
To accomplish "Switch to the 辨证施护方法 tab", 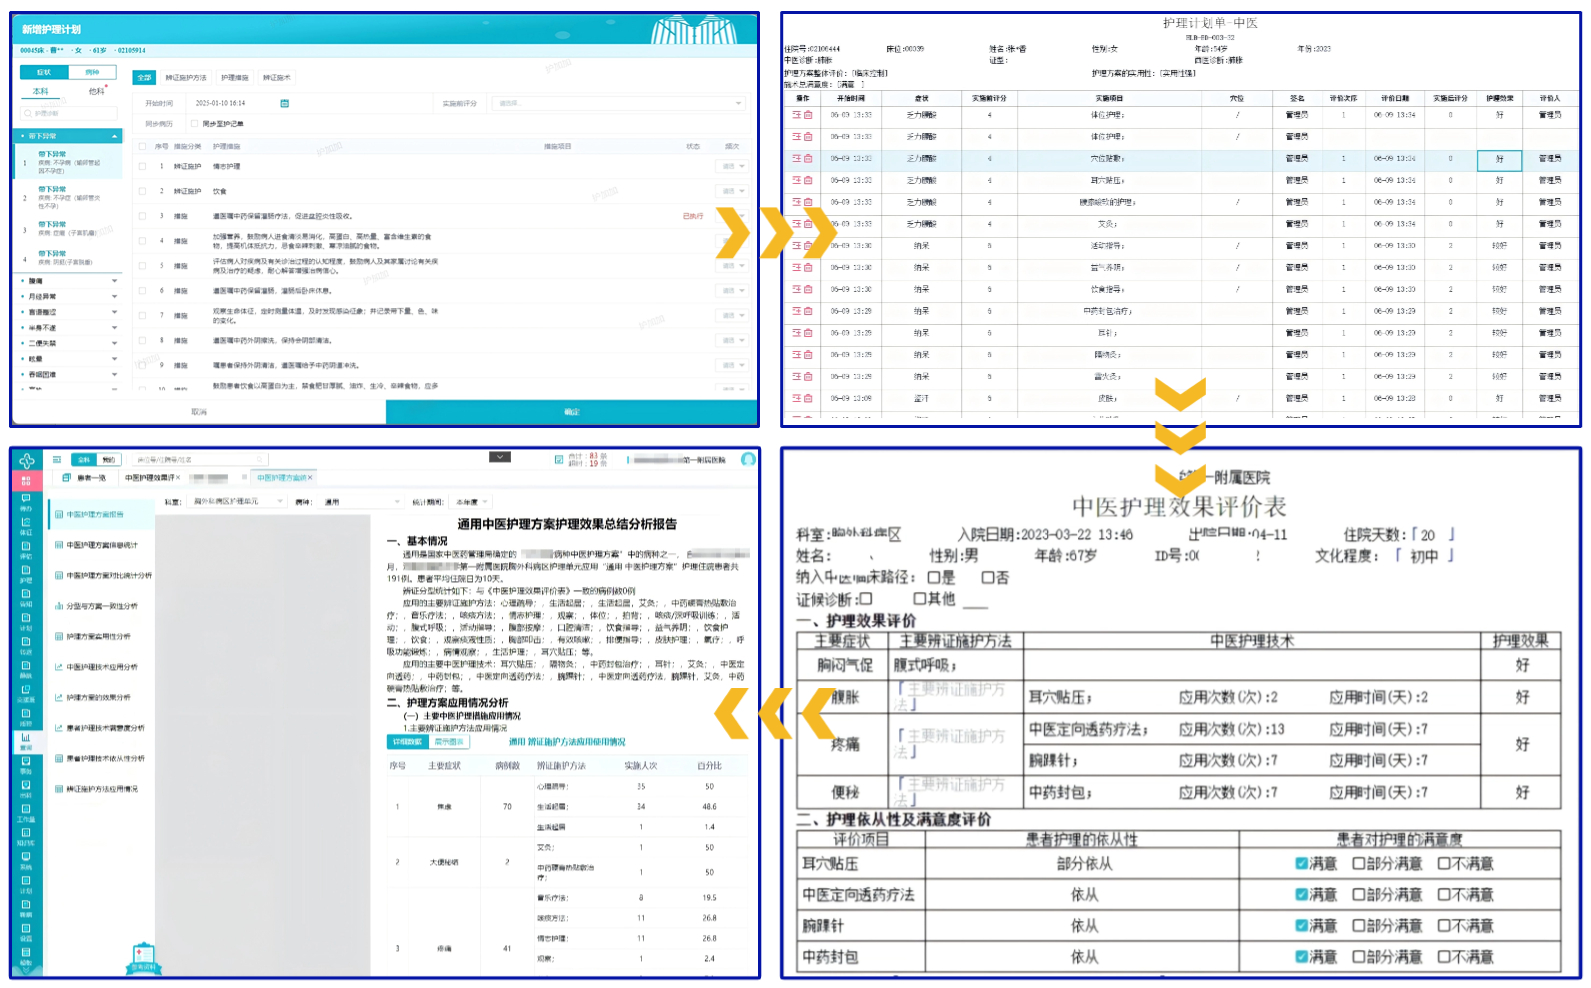I will coord(186,78).
